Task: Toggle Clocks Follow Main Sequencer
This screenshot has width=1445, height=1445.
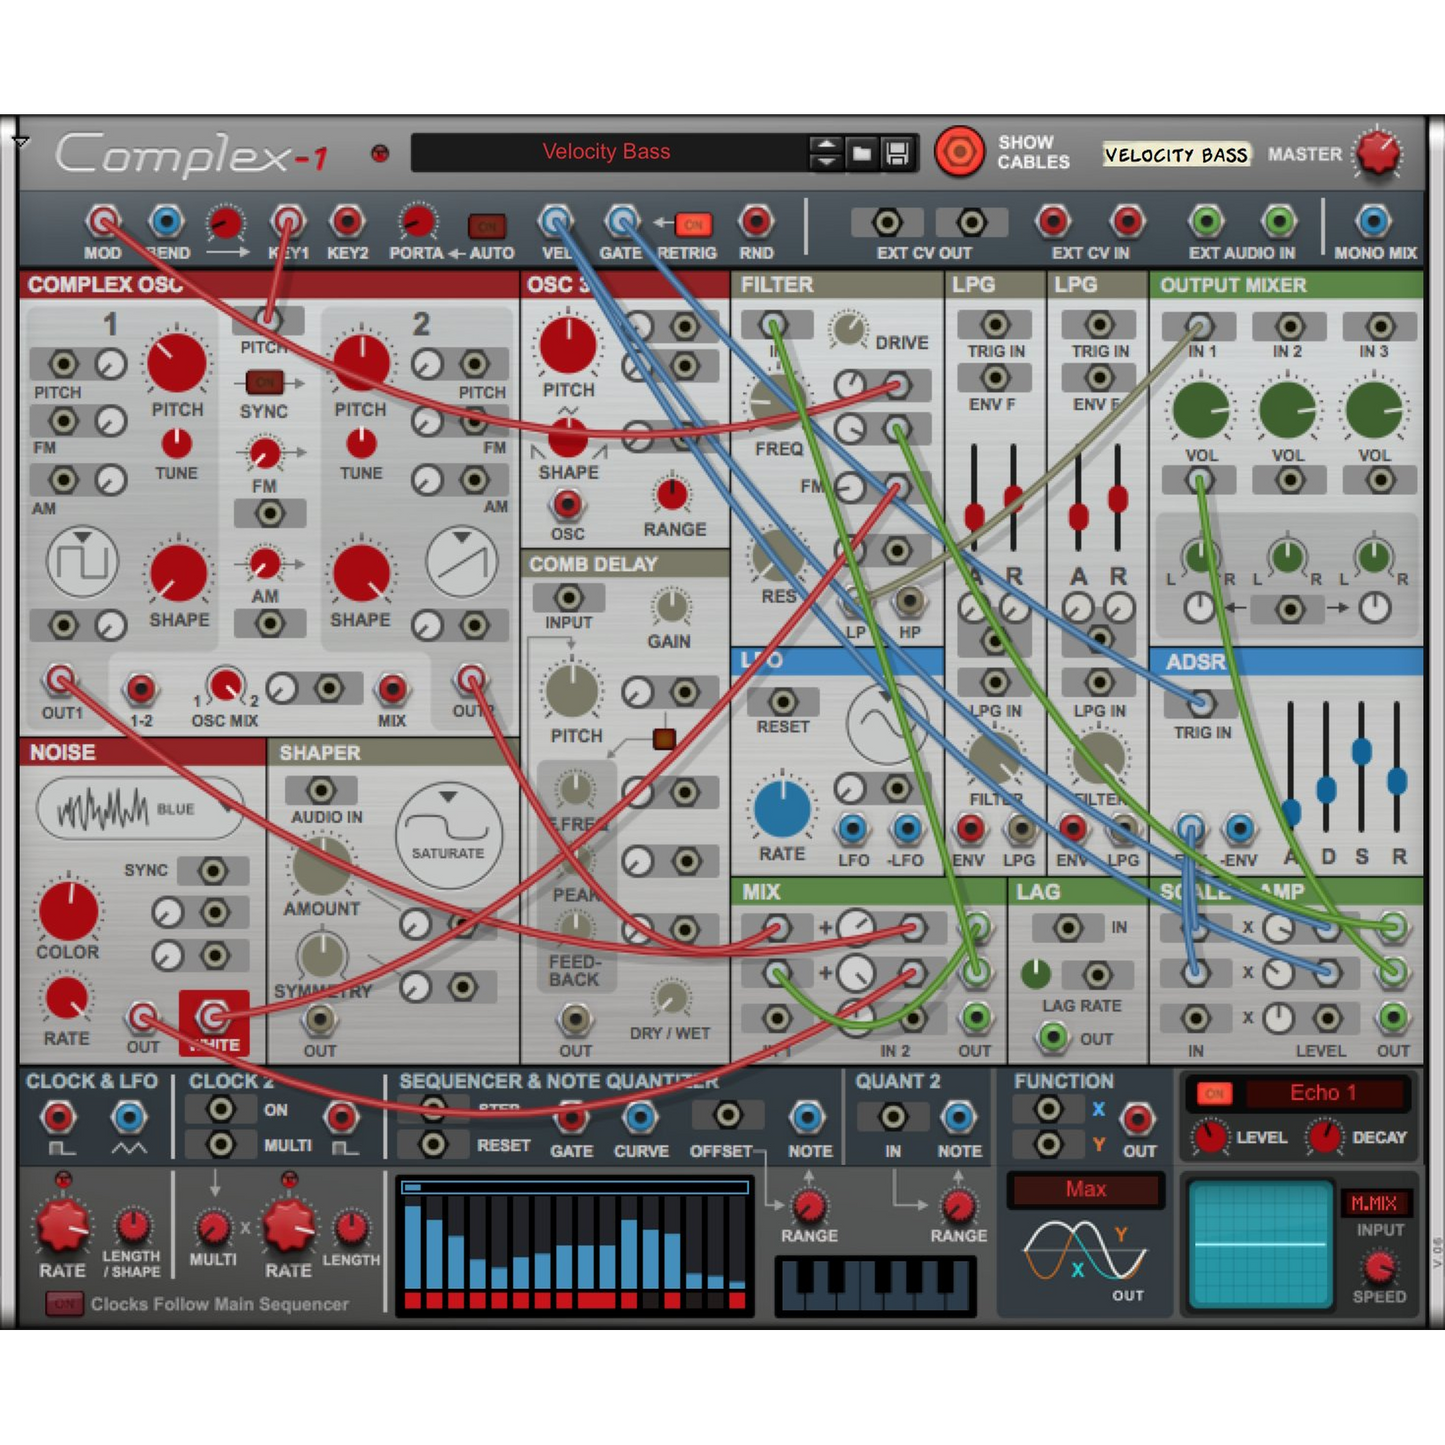Action: (x=64, y=1304)
